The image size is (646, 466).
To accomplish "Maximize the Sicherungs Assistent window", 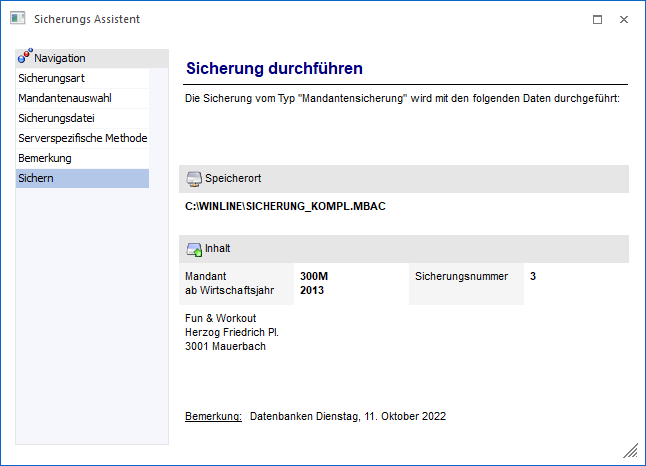I will (x=597, y=19).
